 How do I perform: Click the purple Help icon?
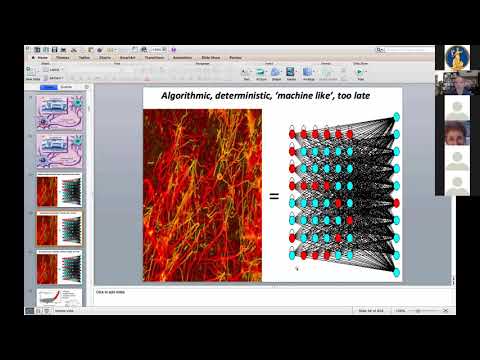(x=174, y=50)
